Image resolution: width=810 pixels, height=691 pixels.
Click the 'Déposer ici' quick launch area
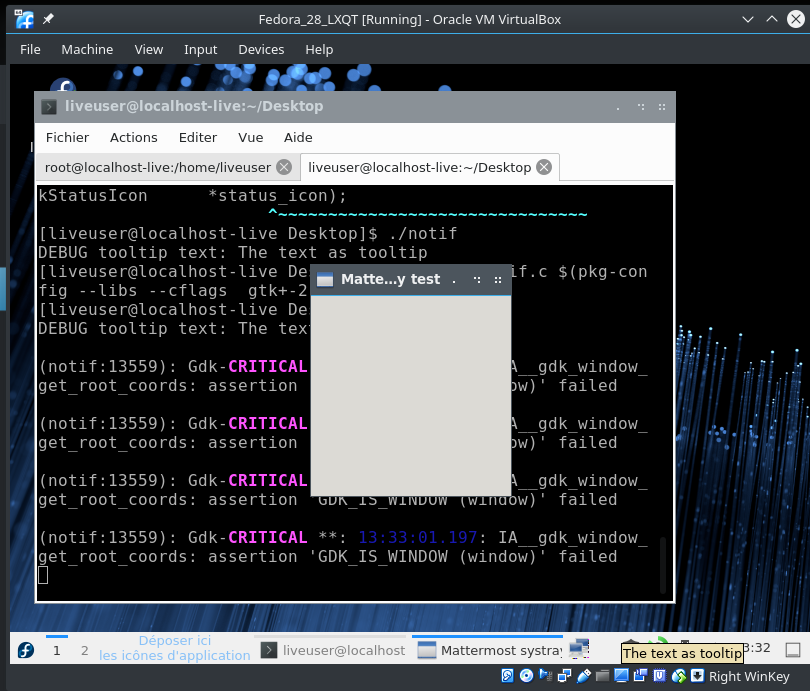point(175,648)
